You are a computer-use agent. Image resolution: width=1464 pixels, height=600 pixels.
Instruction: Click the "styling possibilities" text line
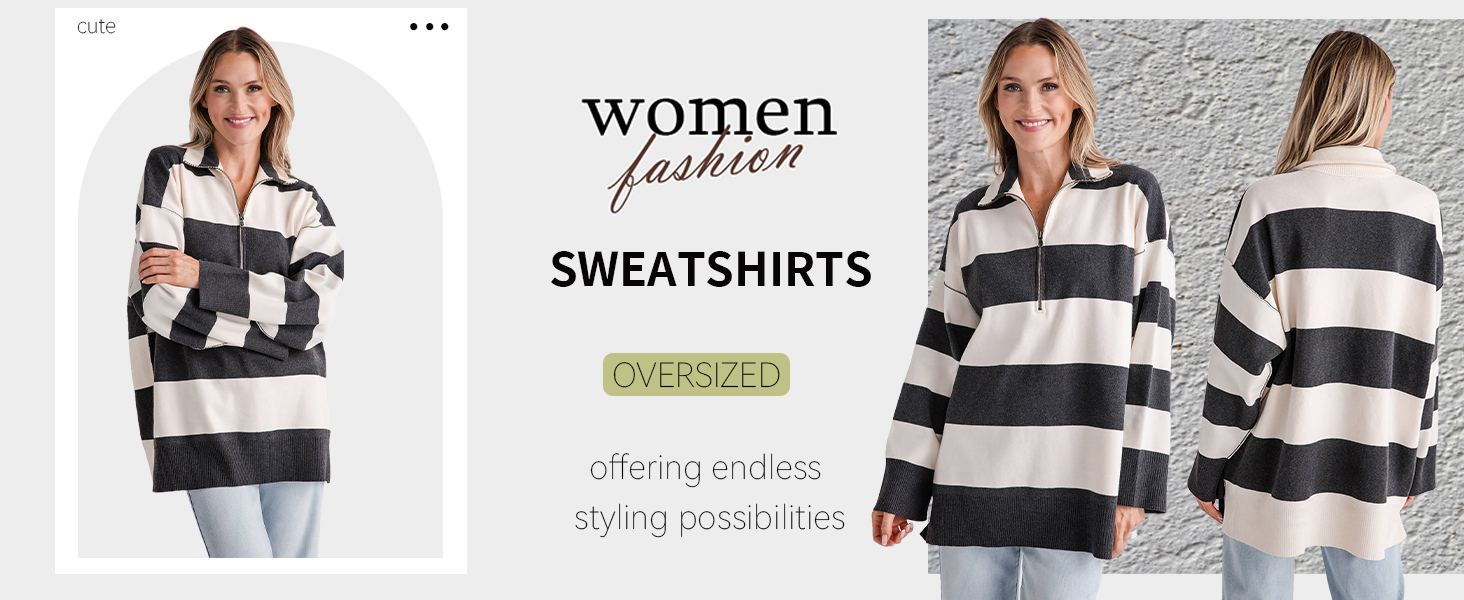click(710, 518)
